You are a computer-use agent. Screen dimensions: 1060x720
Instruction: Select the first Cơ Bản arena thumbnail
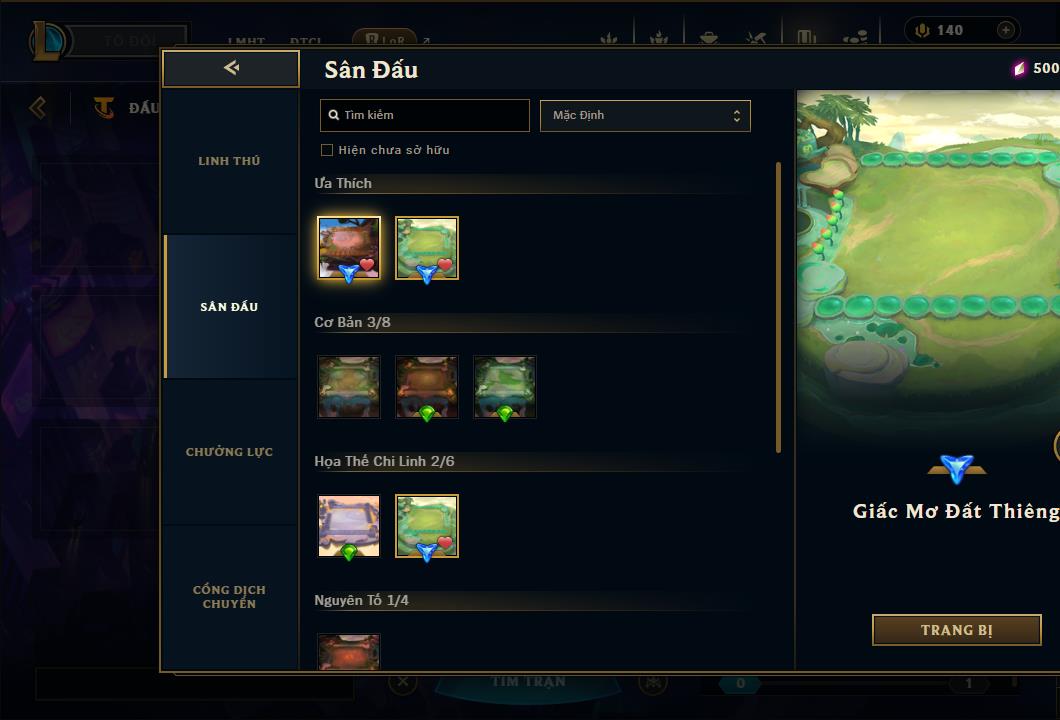[x=349, y=387]
